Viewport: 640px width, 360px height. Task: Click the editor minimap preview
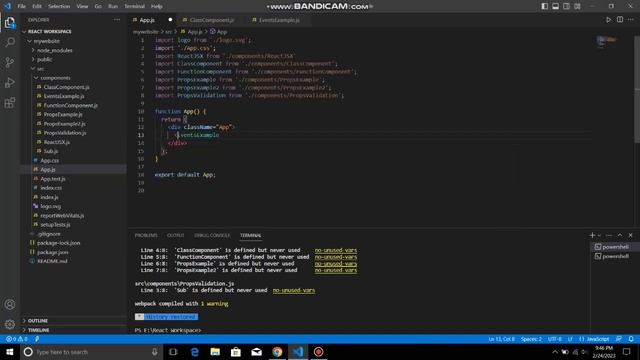point(607,41)
